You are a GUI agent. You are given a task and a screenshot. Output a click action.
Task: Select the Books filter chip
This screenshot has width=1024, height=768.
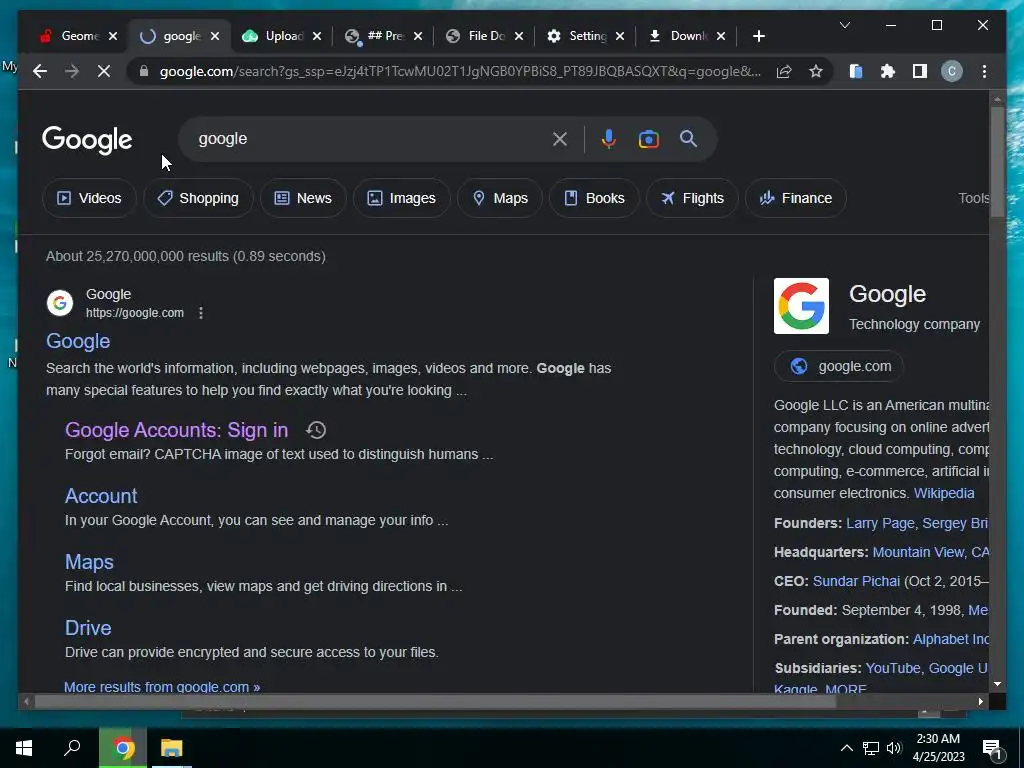(594, 198)
